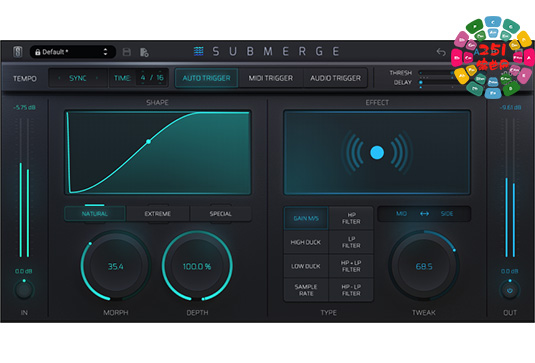Click the left arrow beside SYNC
The width and height of the screenshot is (535, 363).
(59, 78)
